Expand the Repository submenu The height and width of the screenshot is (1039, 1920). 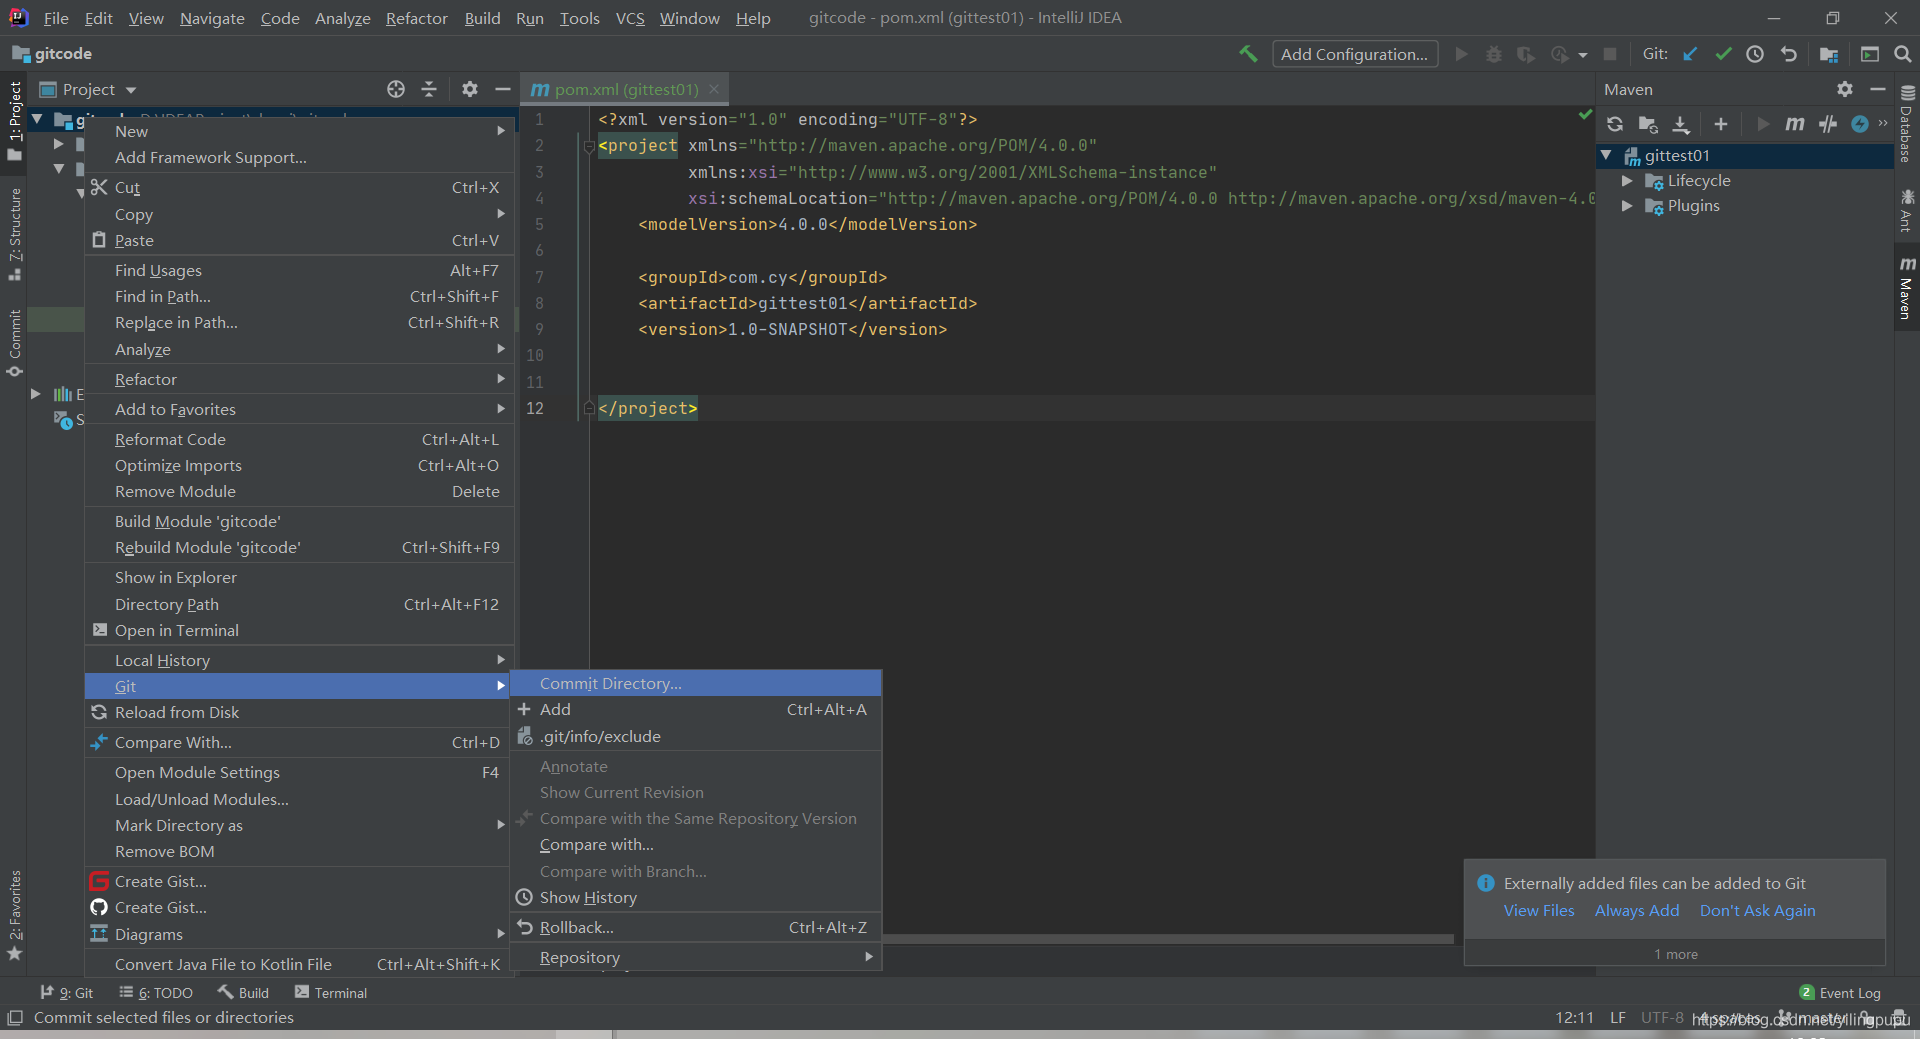(696, 957)
